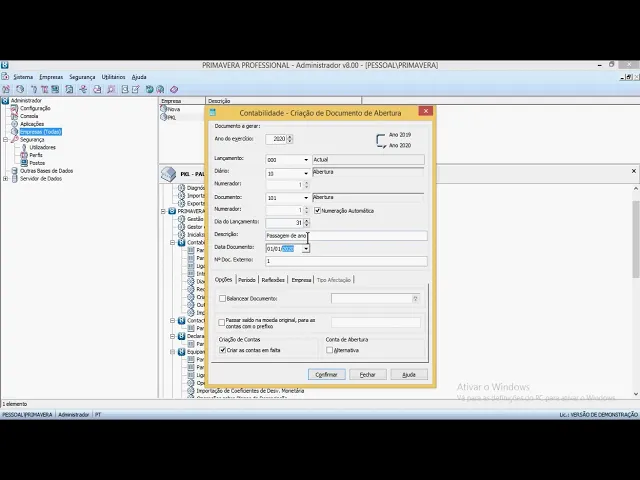The height and width of the screenshot is (480, 640).
Task: Click the Sistema menu bar icon
Action: (5, 77)
